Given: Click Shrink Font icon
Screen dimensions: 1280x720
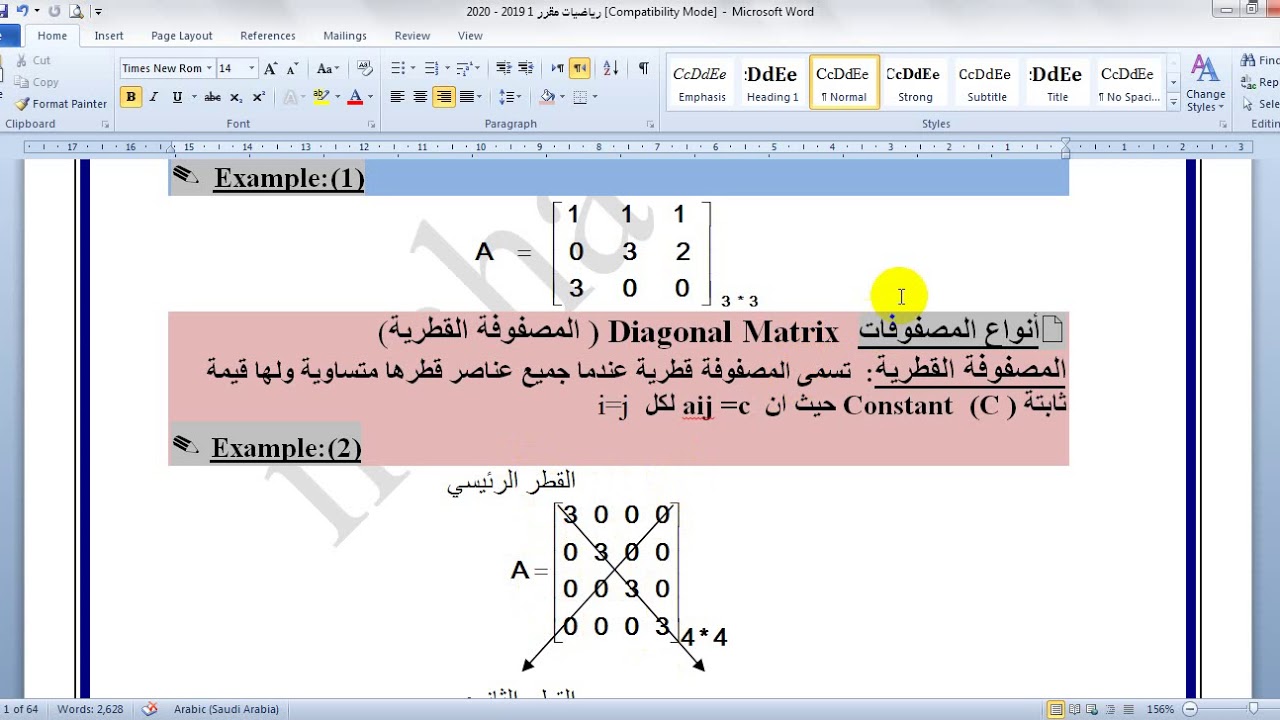Looking at the screenshot, I should 293,68.
